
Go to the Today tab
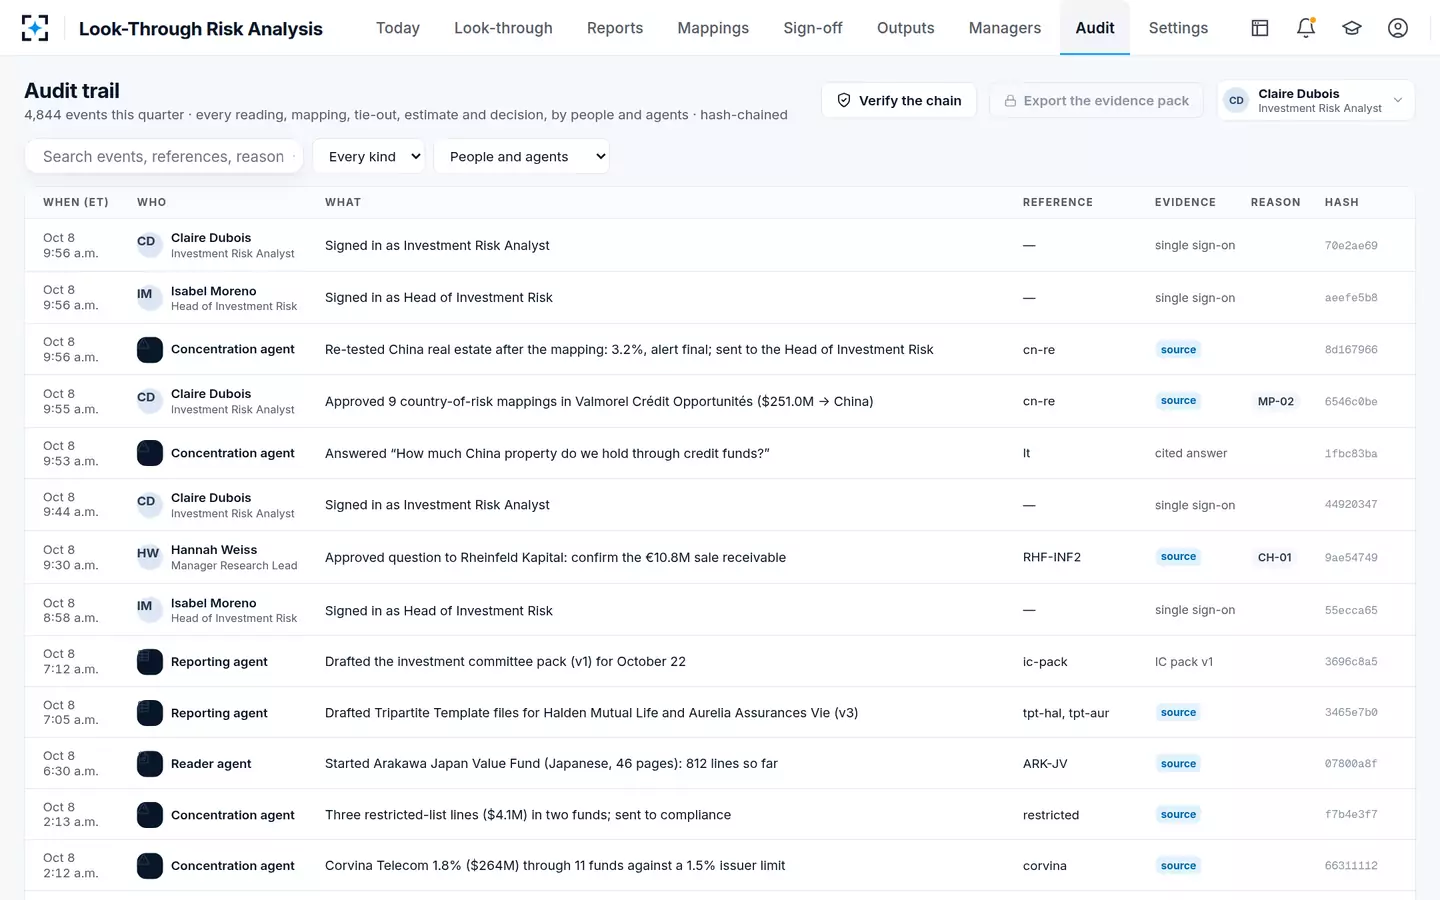coord(398,28)
